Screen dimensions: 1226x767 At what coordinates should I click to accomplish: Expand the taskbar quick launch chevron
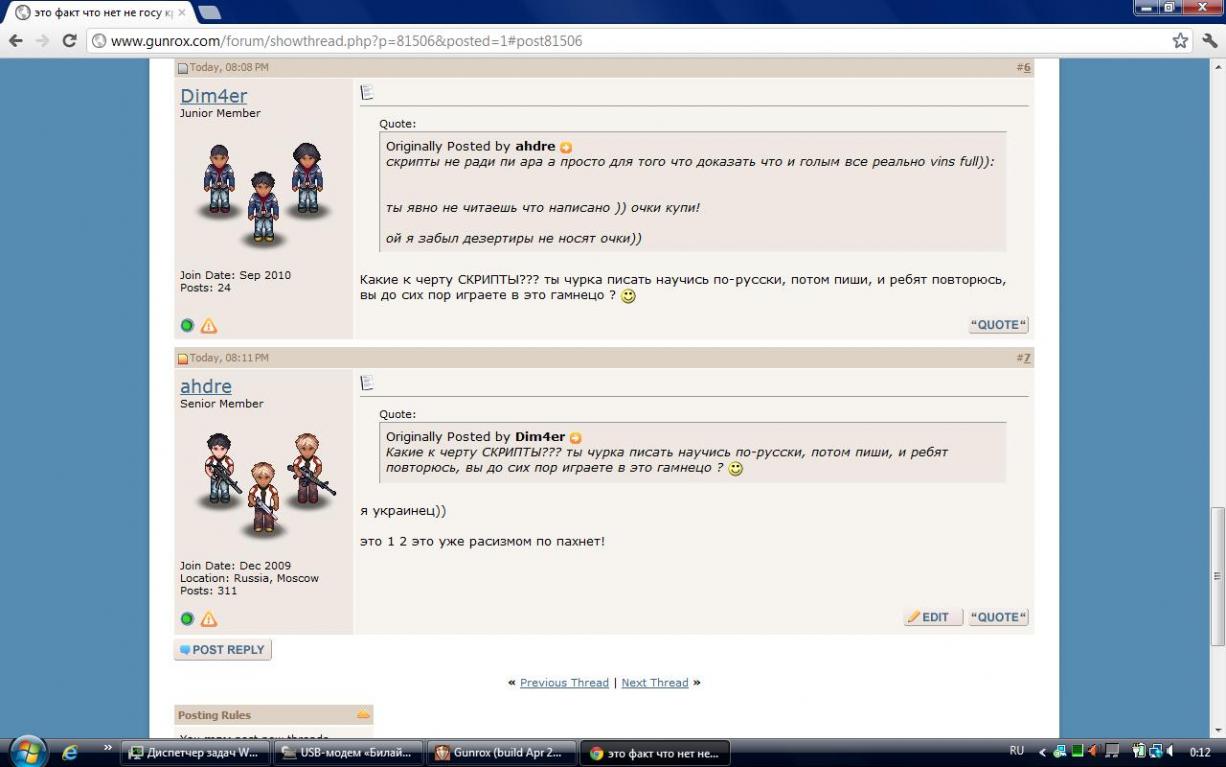click(x=108, y=748)
